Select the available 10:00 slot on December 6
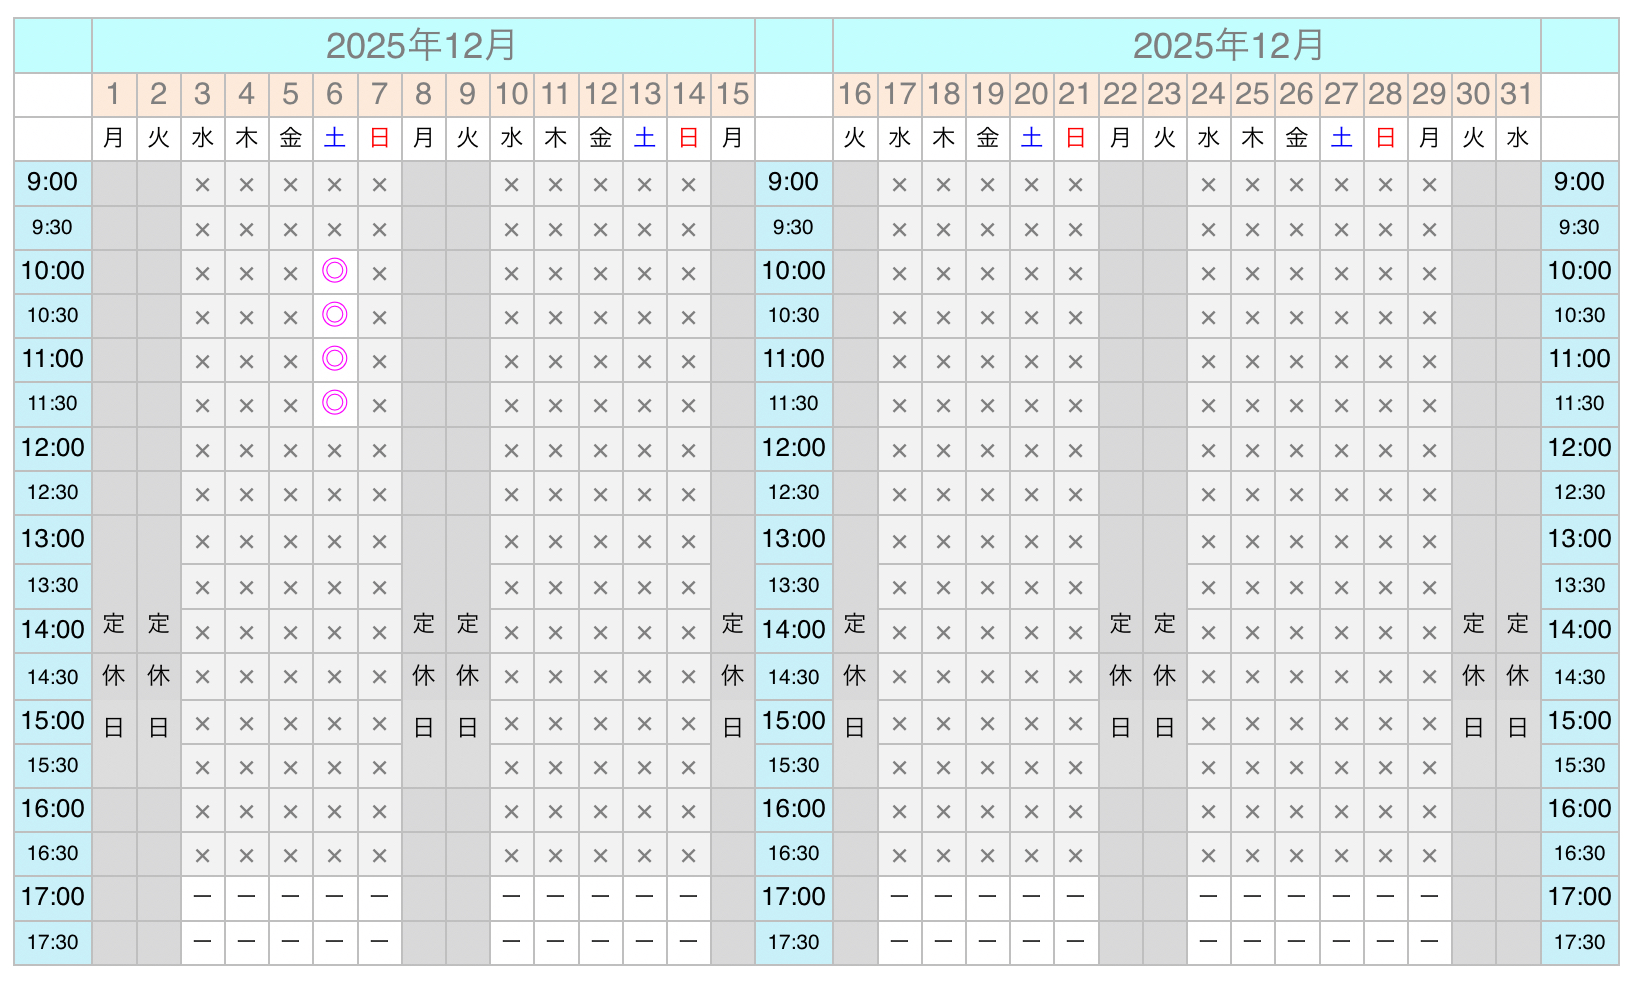This screenshot has width=1637, height=1004. pos(335,271)
